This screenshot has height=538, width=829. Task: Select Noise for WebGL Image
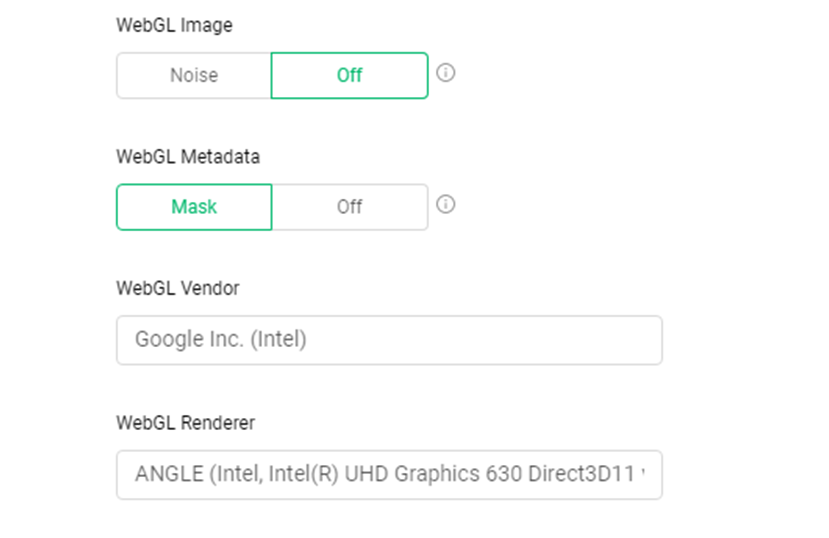click(x=194, y=75)
